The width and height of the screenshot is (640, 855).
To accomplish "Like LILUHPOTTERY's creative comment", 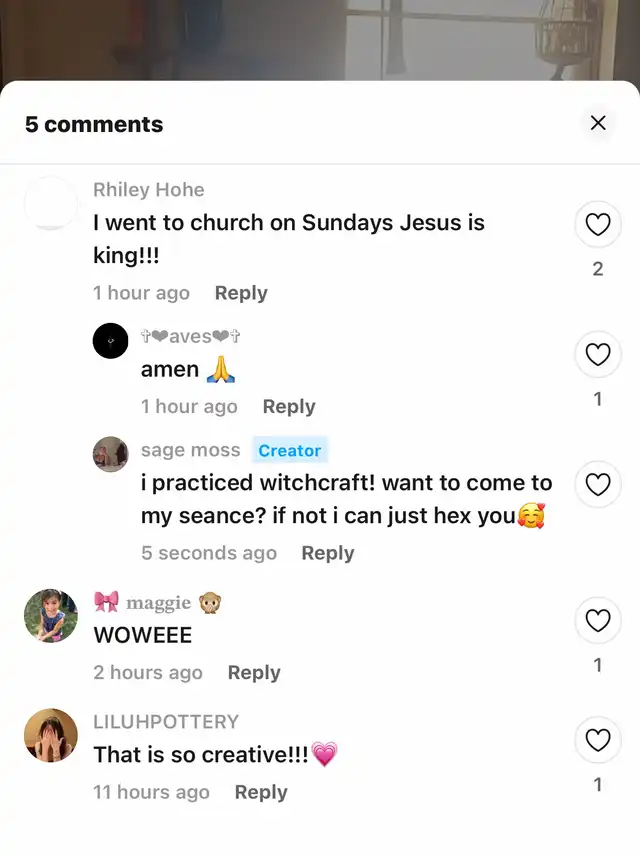I will (x=598, y=740).
